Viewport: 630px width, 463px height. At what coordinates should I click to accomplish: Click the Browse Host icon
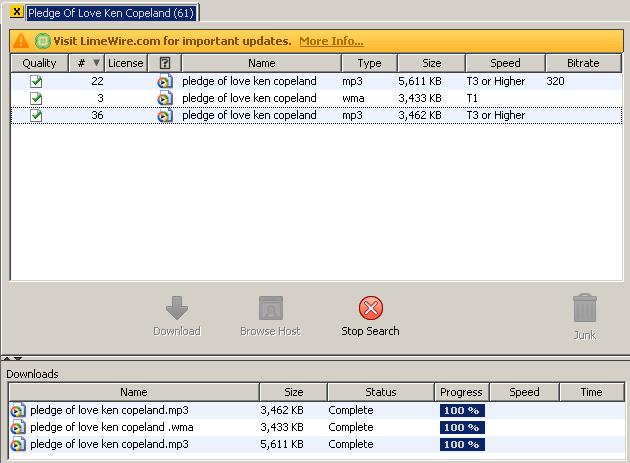coord(271,308)
